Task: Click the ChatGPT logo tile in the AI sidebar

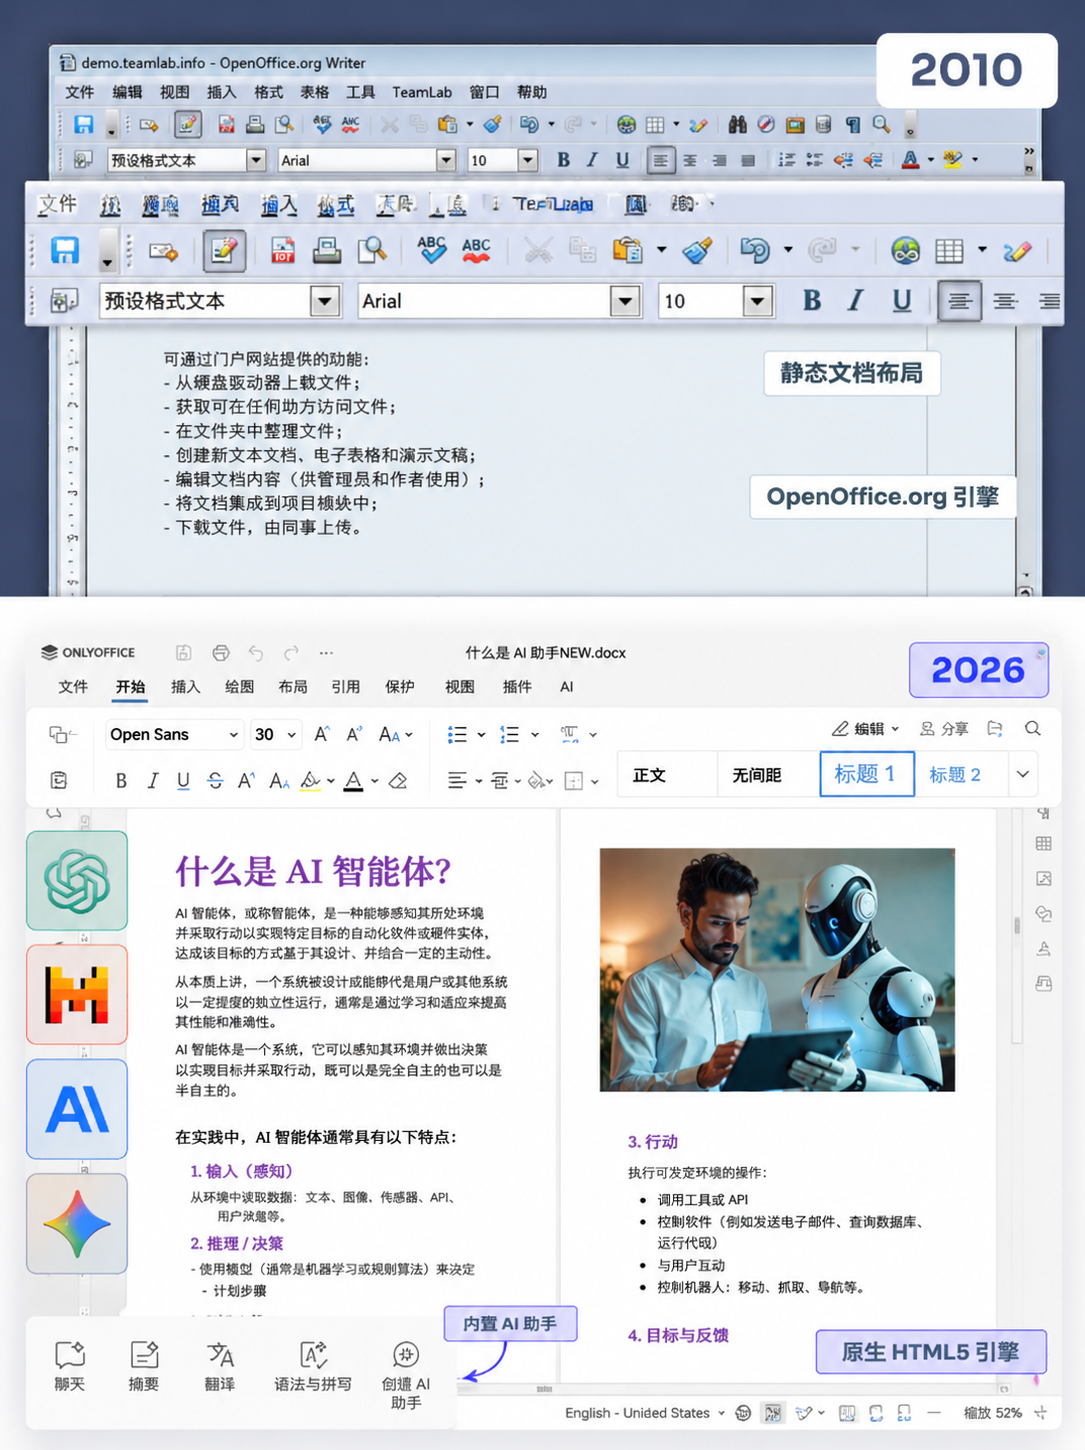Action: [x=77, y=881]
